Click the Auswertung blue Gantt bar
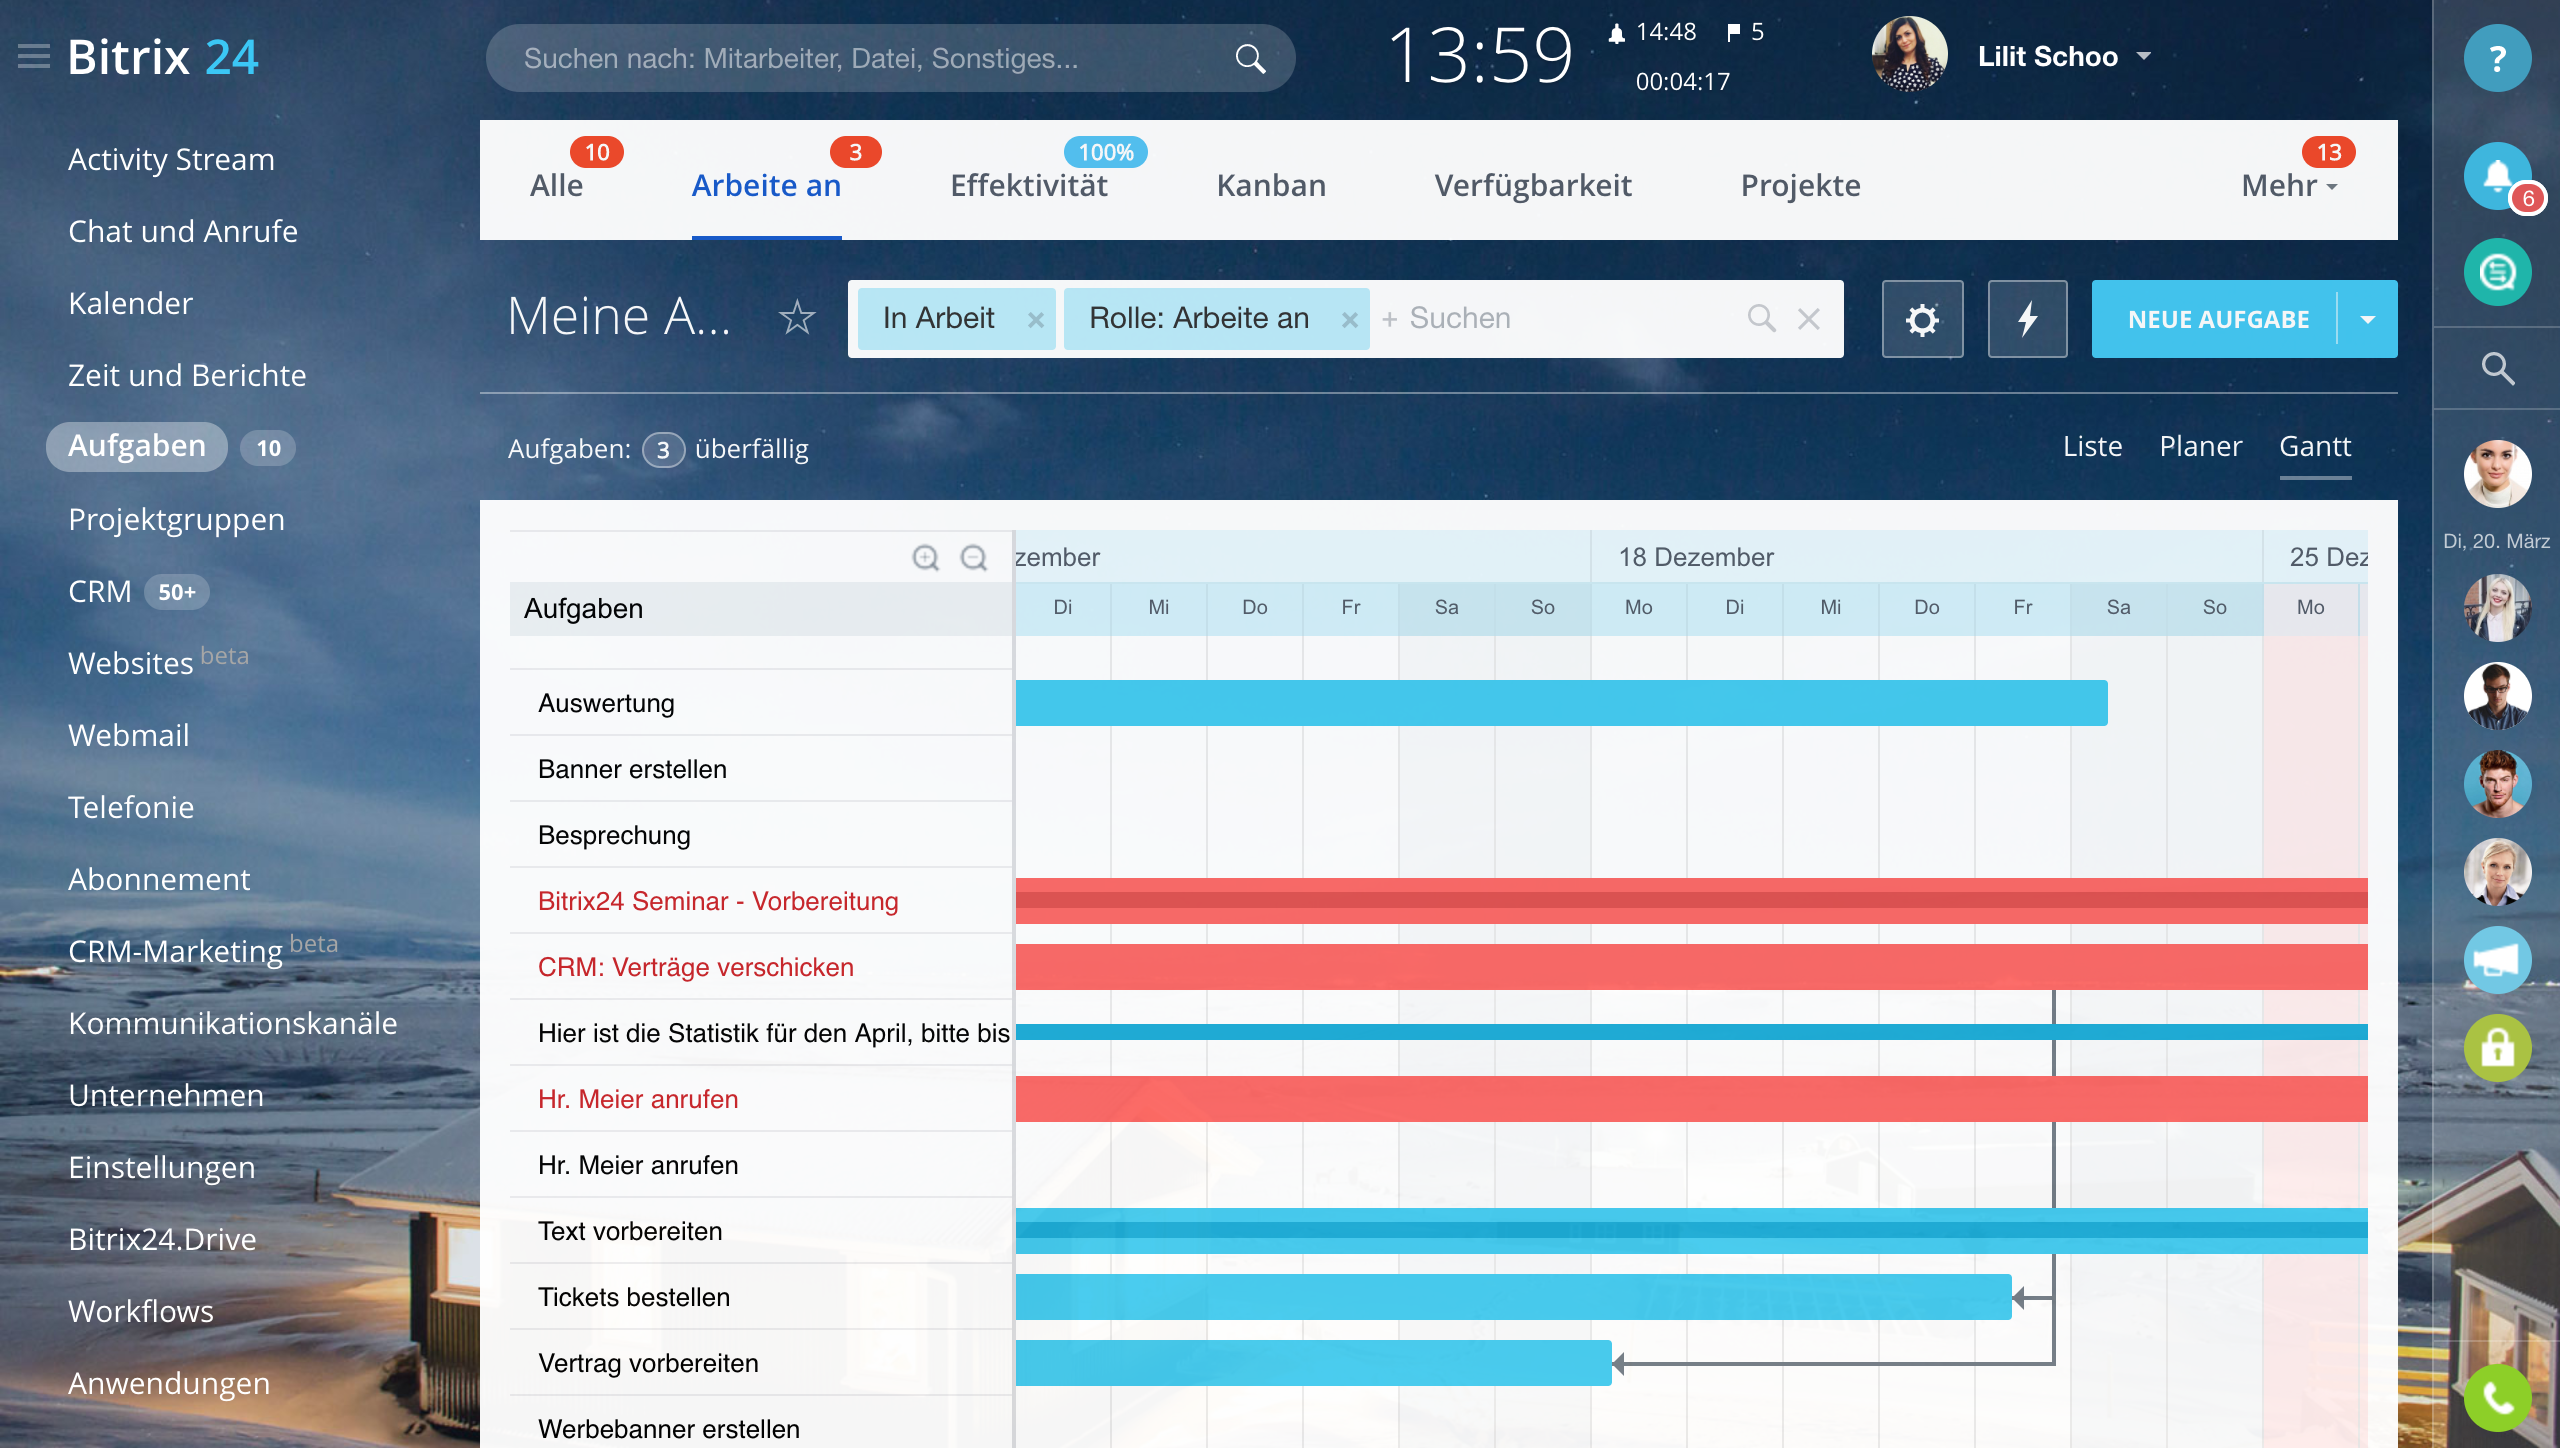The height and width of the screenshot is (1448, 2560). [1561, 703]
